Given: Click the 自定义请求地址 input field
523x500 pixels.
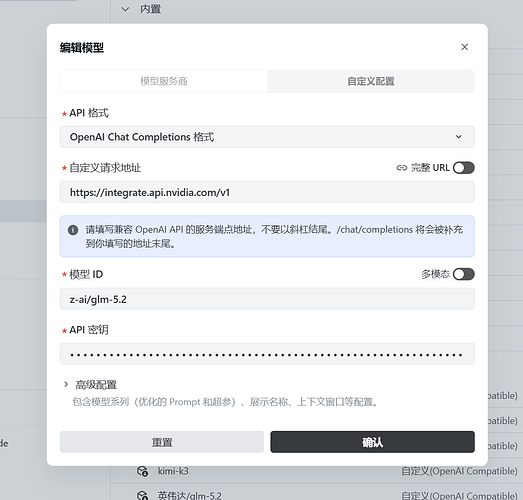Looking at the screenshot, I should [x=267, y=192].
